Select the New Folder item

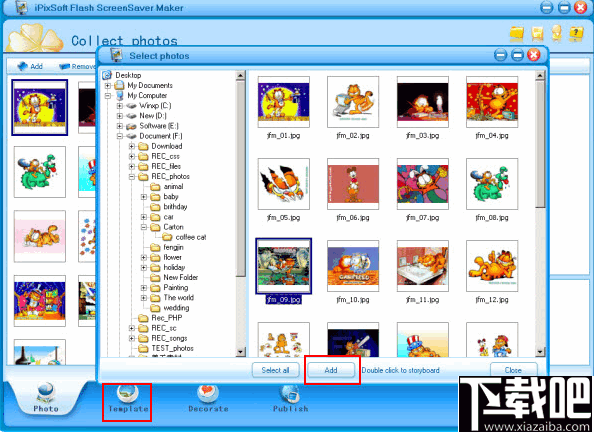click(180, 277)
